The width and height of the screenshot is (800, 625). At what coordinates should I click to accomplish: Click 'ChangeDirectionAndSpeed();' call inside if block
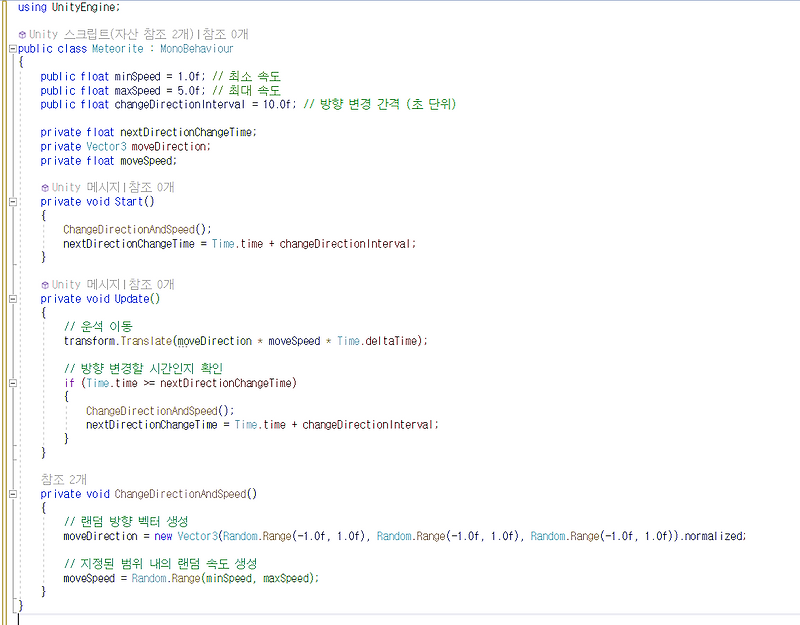click(x=160, y=411)
